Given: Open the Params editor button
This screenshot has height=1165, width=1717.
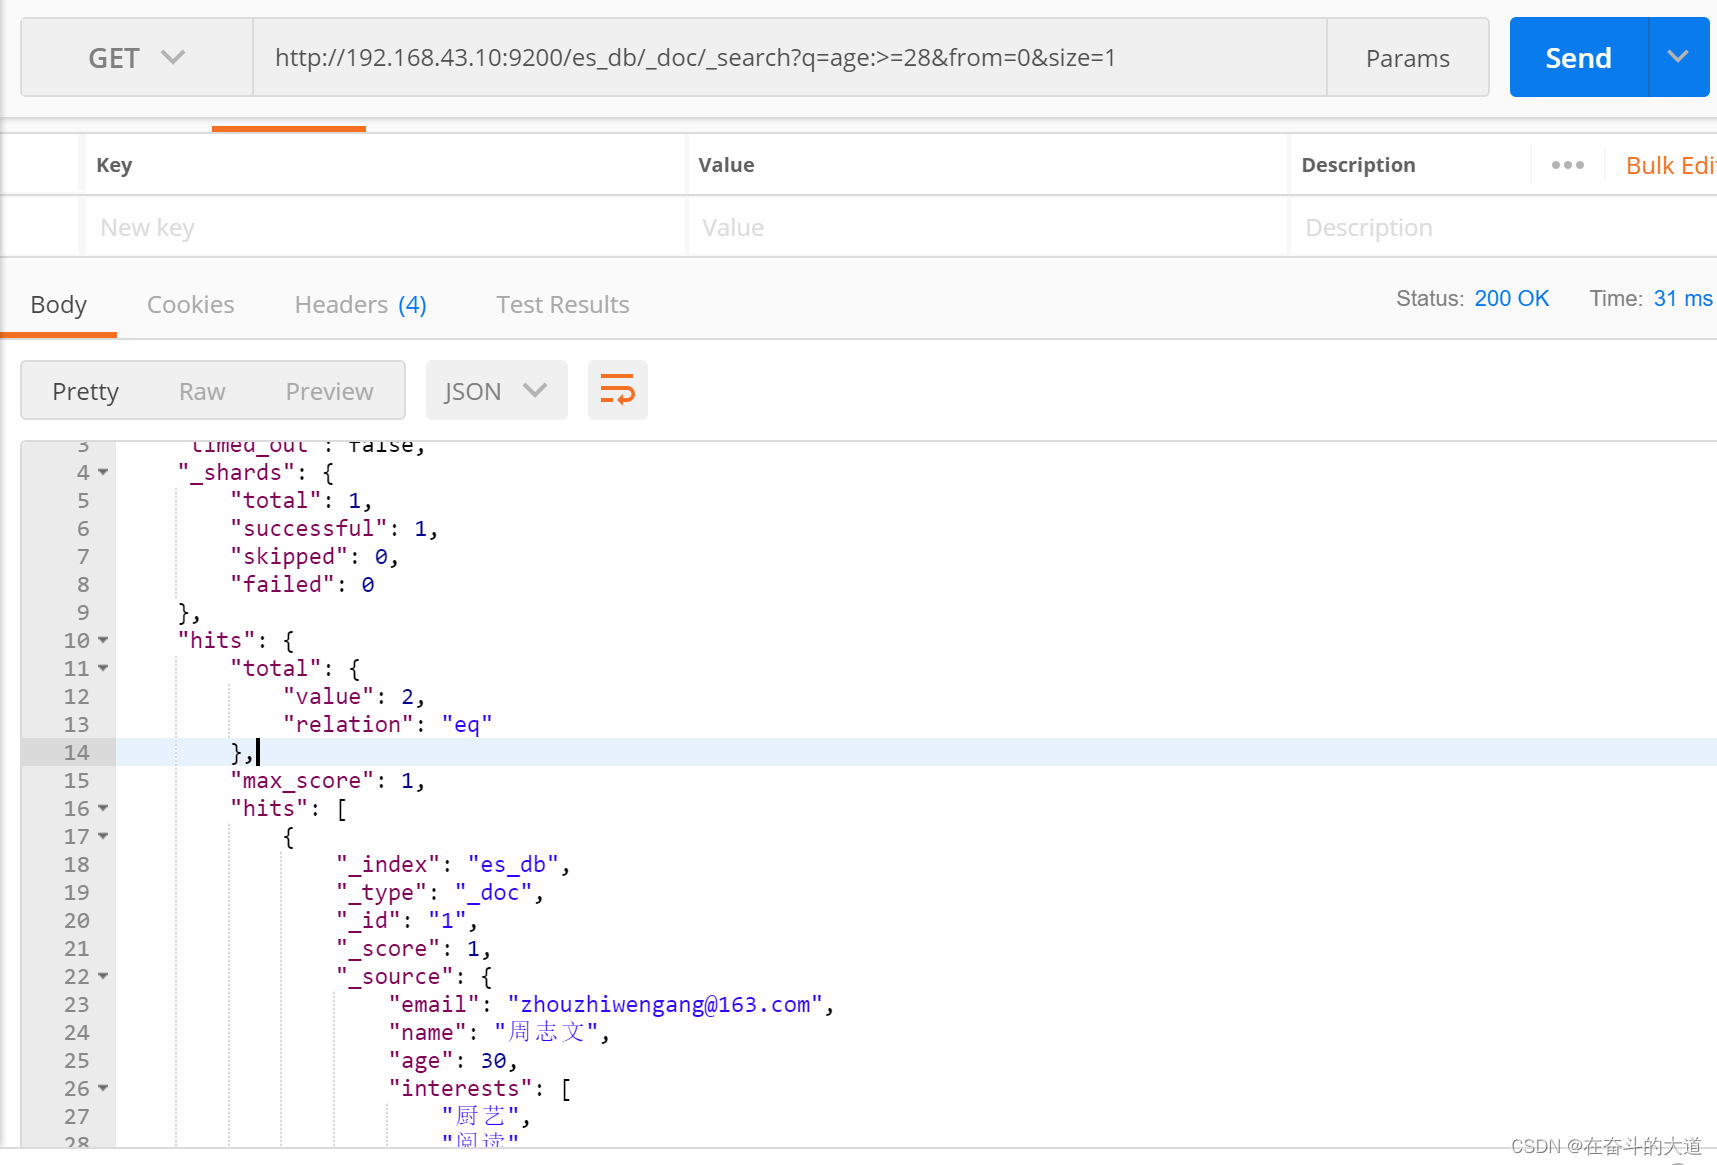Looking at the screenshot, I should [1407, 58].
